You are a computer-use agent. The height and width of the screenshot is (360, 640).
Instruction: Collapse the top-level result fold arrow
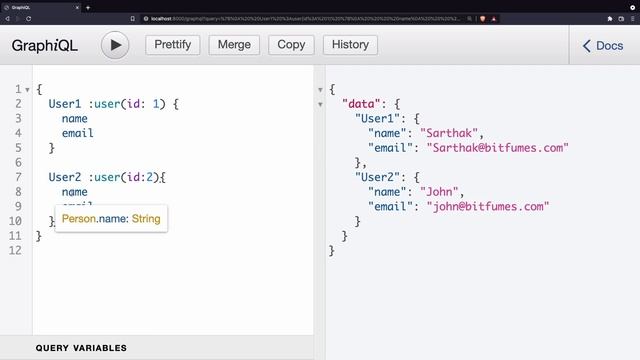320,90
